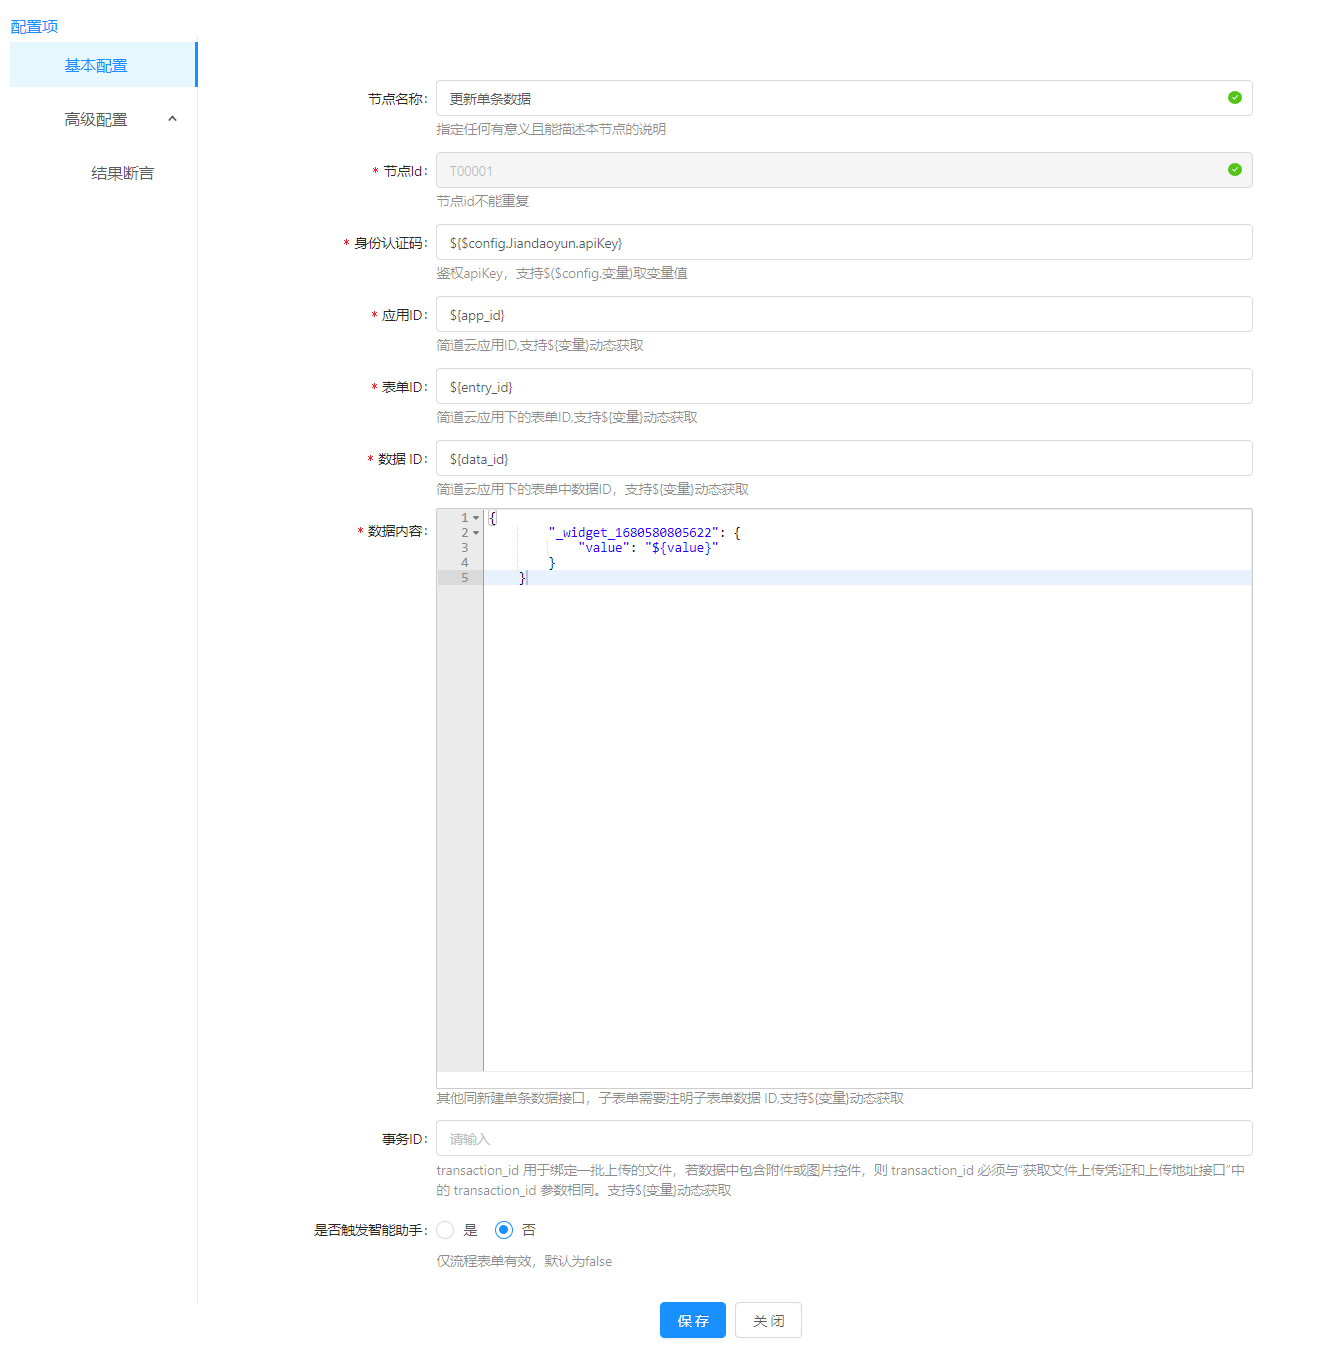Click the disabled 节点Id field T00001
The image size is (1328, 1356).
(844, 170)
